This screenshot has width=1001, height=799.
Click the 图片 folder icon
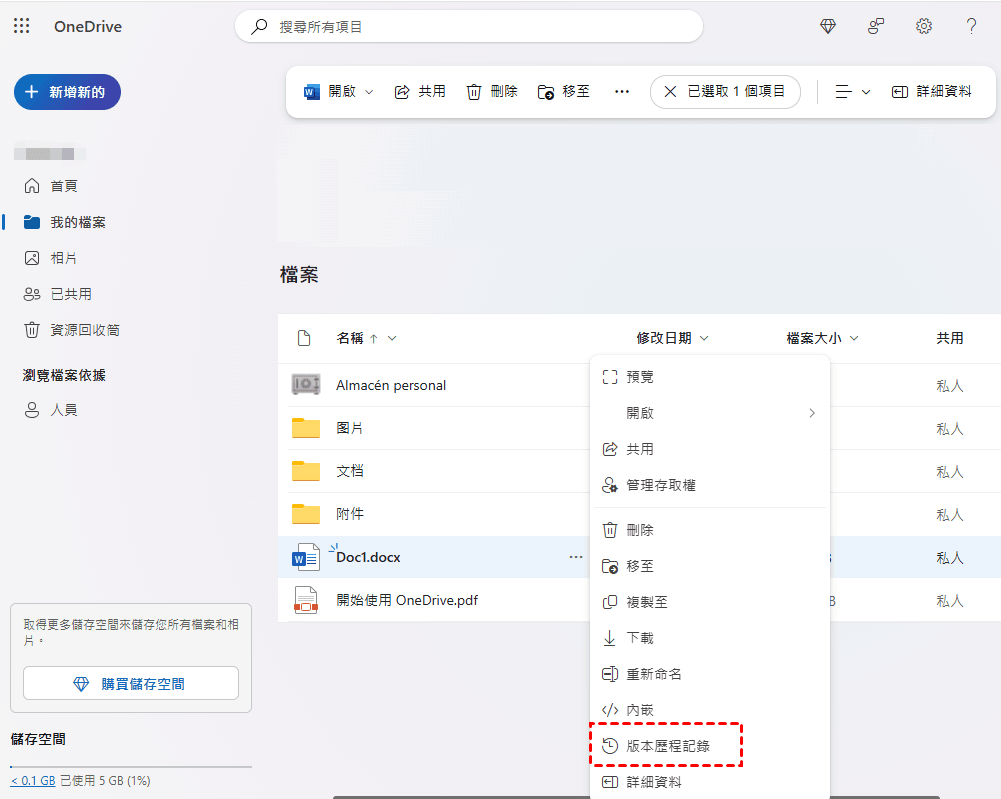click(x=306, y=428)
